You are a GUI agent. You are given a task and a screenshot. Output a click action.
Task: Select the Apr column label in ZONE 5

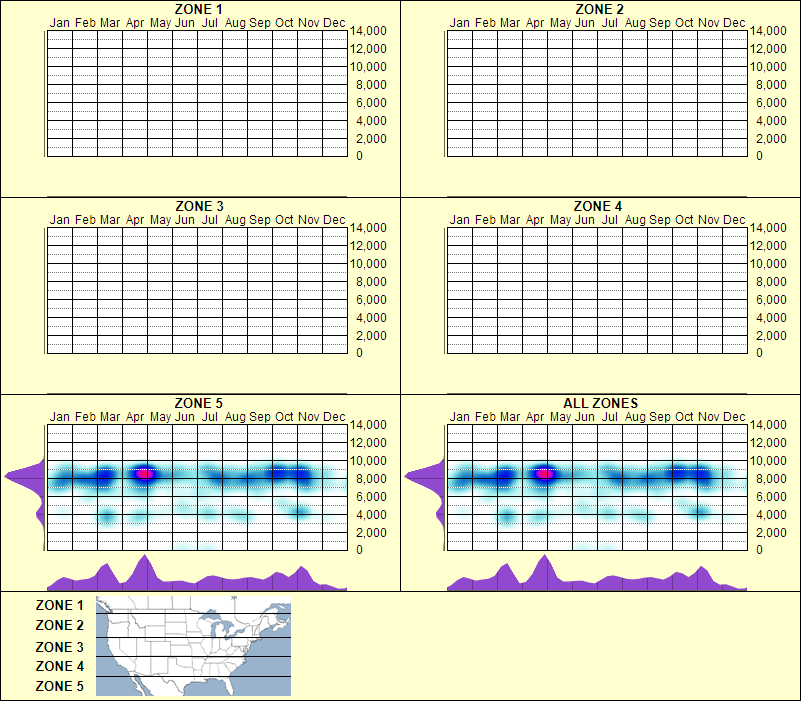pos(135,416)
